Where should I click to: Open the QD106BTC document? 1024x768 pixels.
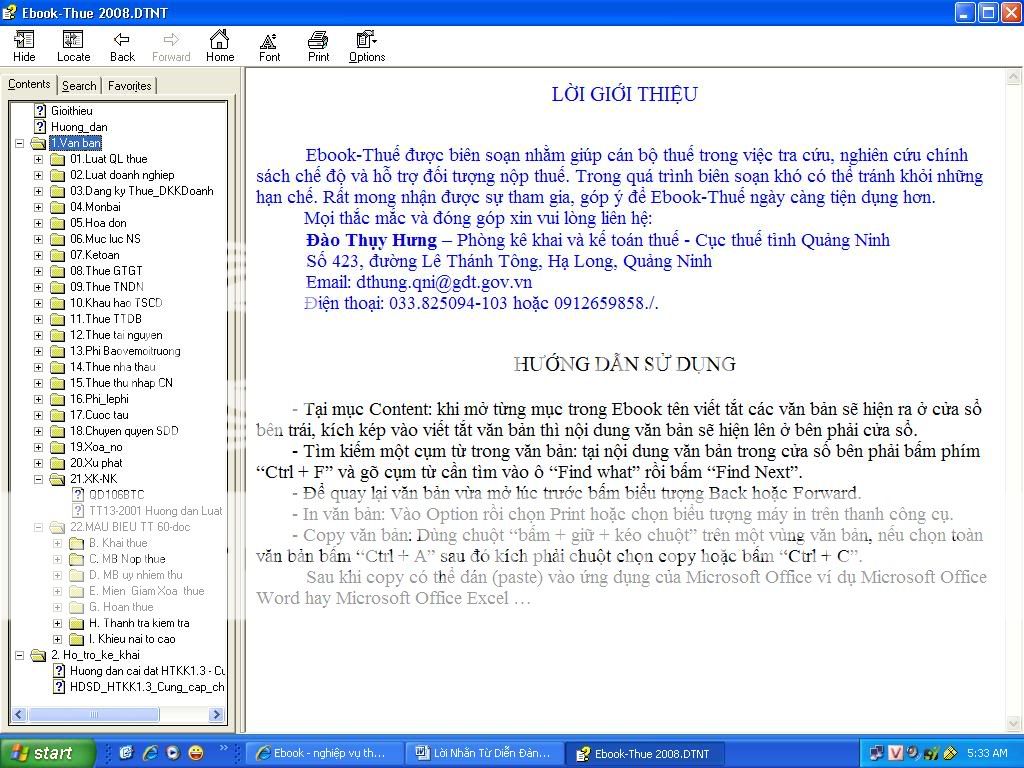coord(116,495)
